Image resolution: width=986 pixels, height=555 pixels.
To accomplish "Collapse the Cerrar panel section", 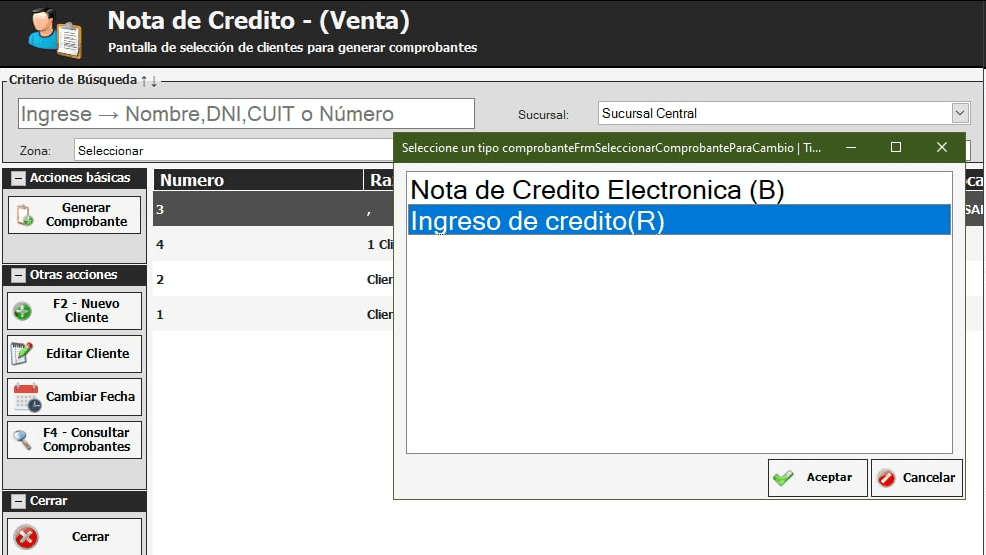I will 18,501.
